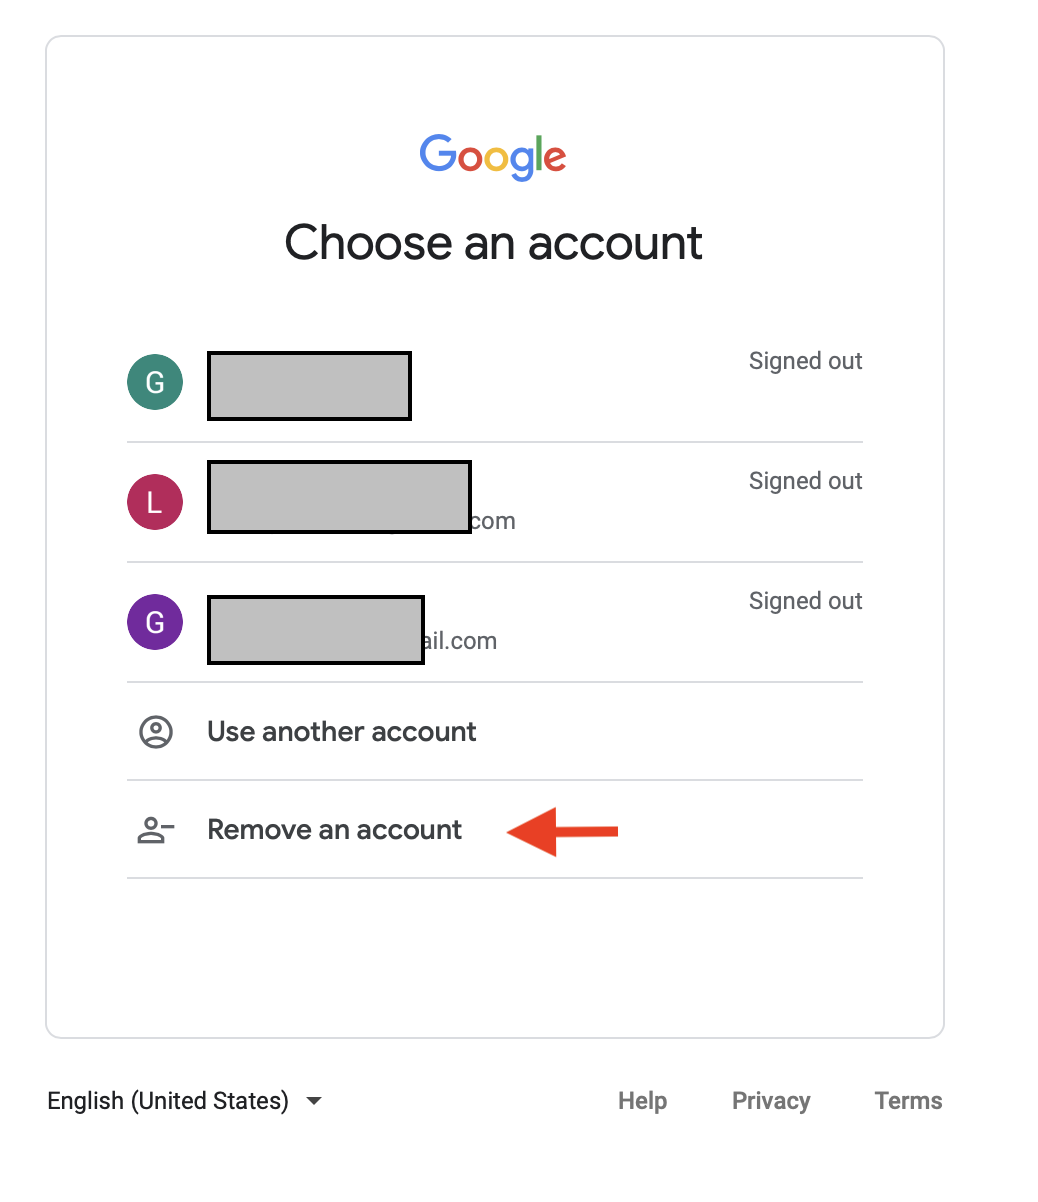The image size is (1038, 1202).
Task: Select Use another account option
Action: click(x=494, y=732)
